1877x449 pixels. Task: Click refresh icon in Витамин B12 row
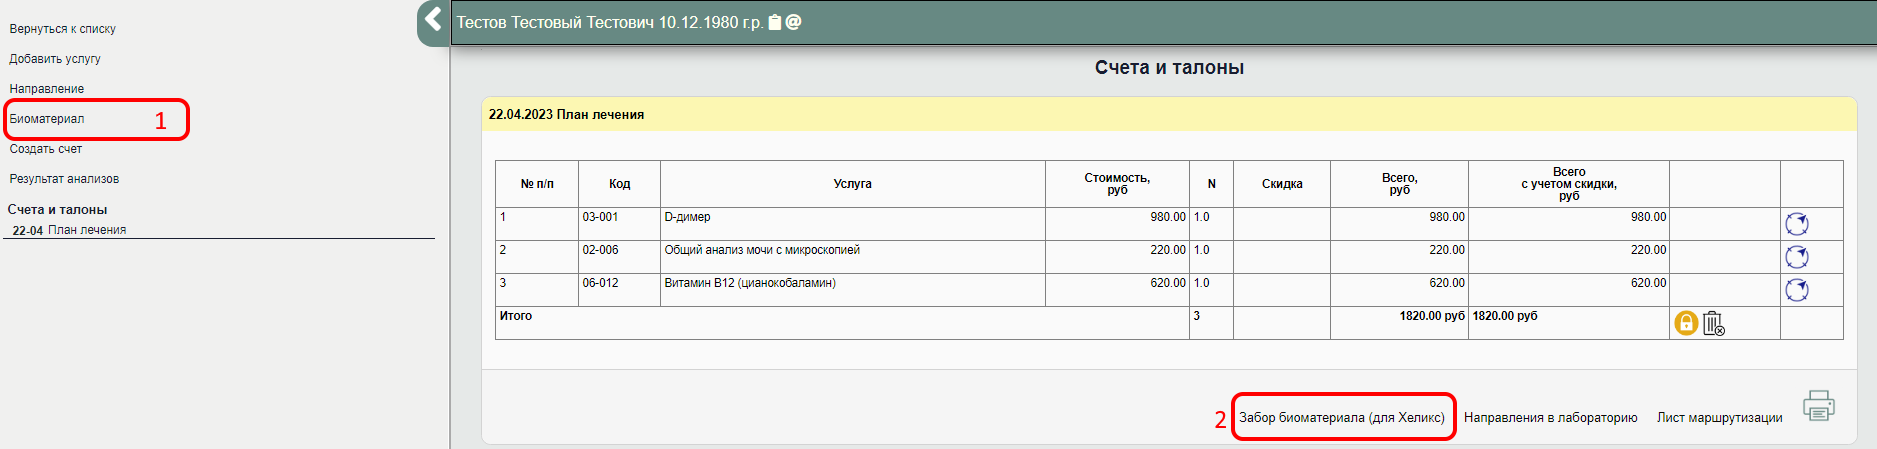pos(1796,290)
